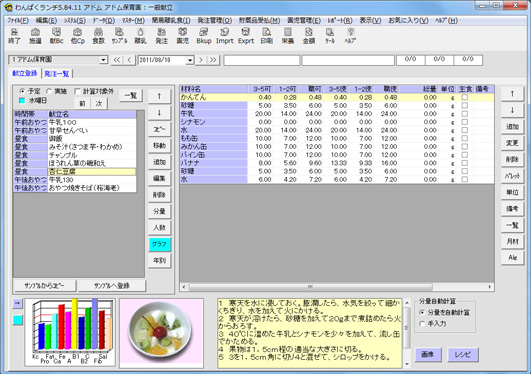Screen dimensions: 531x374
Task: Move menu item down with ↓ beside menu list
Action: pyautogui.click(x=160, y=113)
